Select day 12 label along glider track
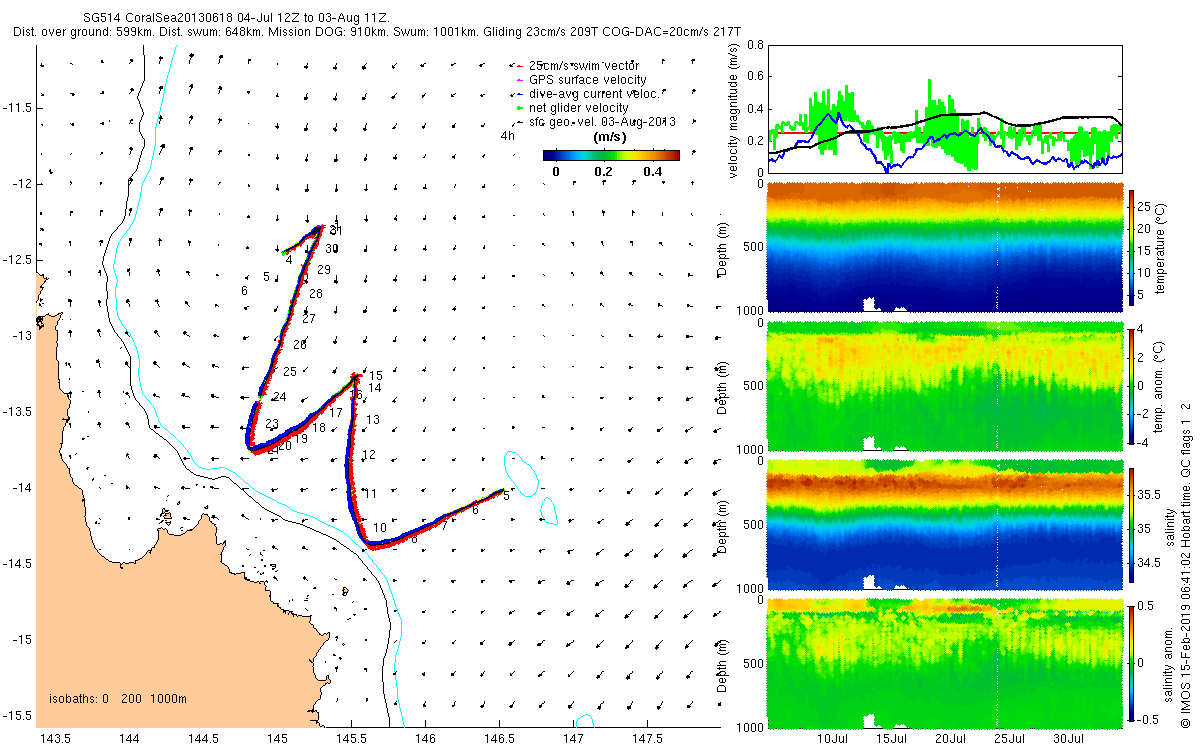Image resolution: width=1200 pixels, height=750 pixels. (x=368, y=455)
